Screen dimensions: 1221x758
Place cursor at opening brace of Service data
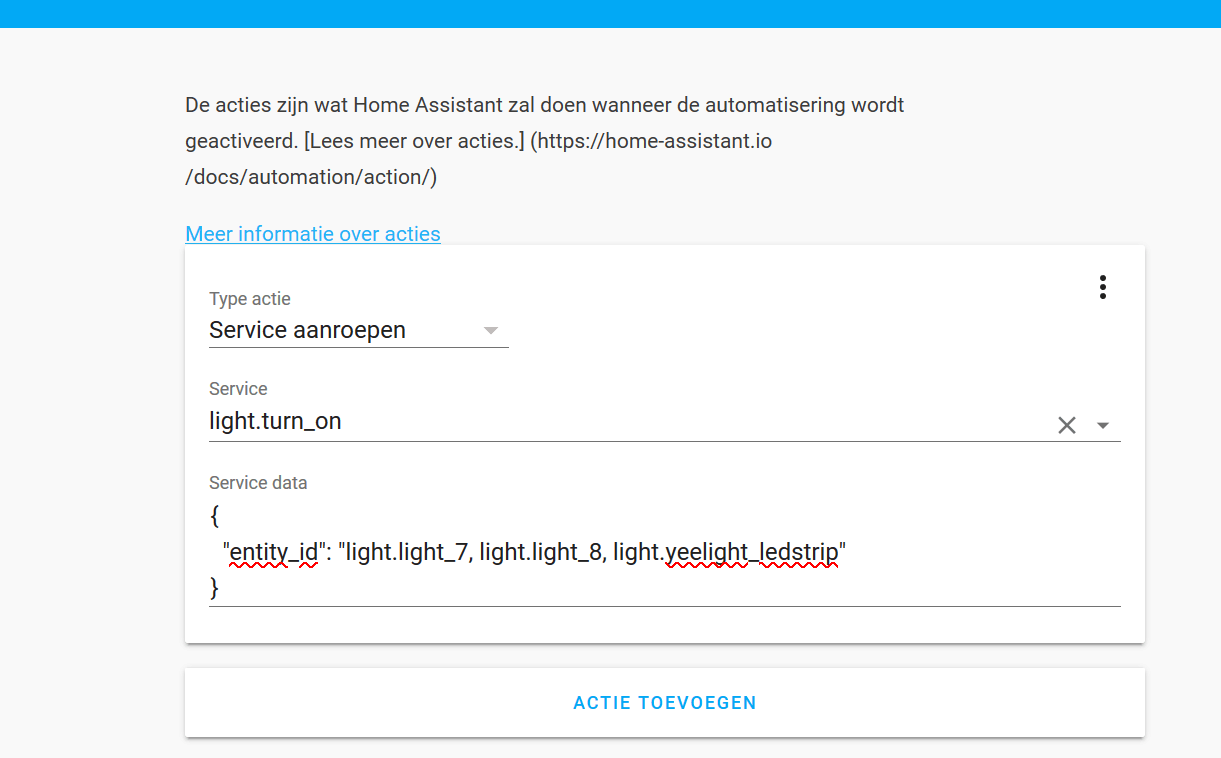[x=215, y=517]
